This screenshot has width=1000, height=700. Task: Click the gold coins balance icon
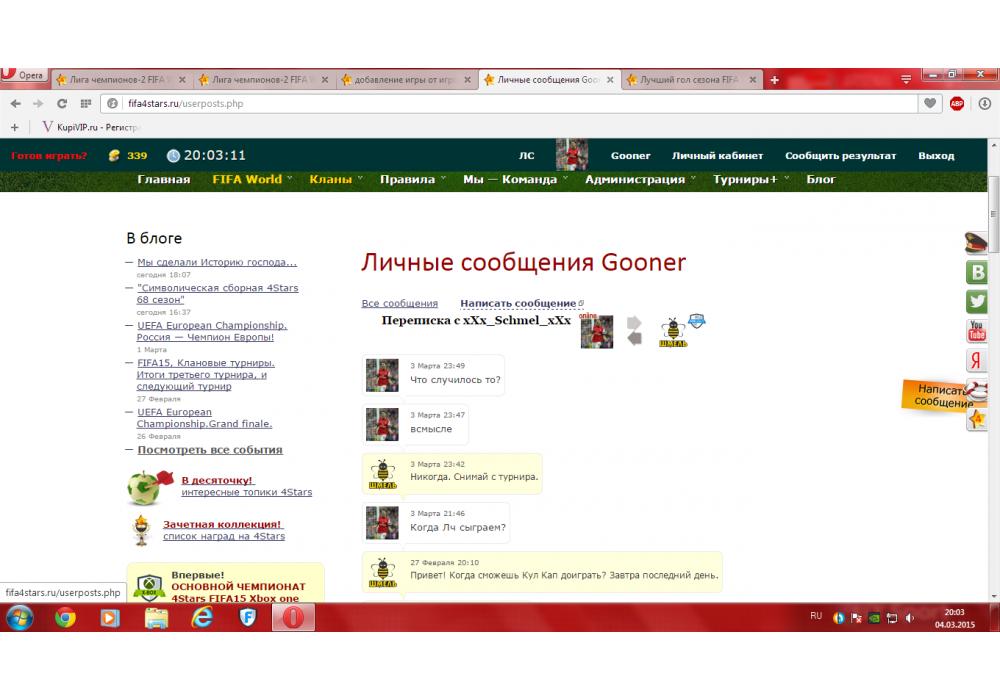click(x=114, y=155)
